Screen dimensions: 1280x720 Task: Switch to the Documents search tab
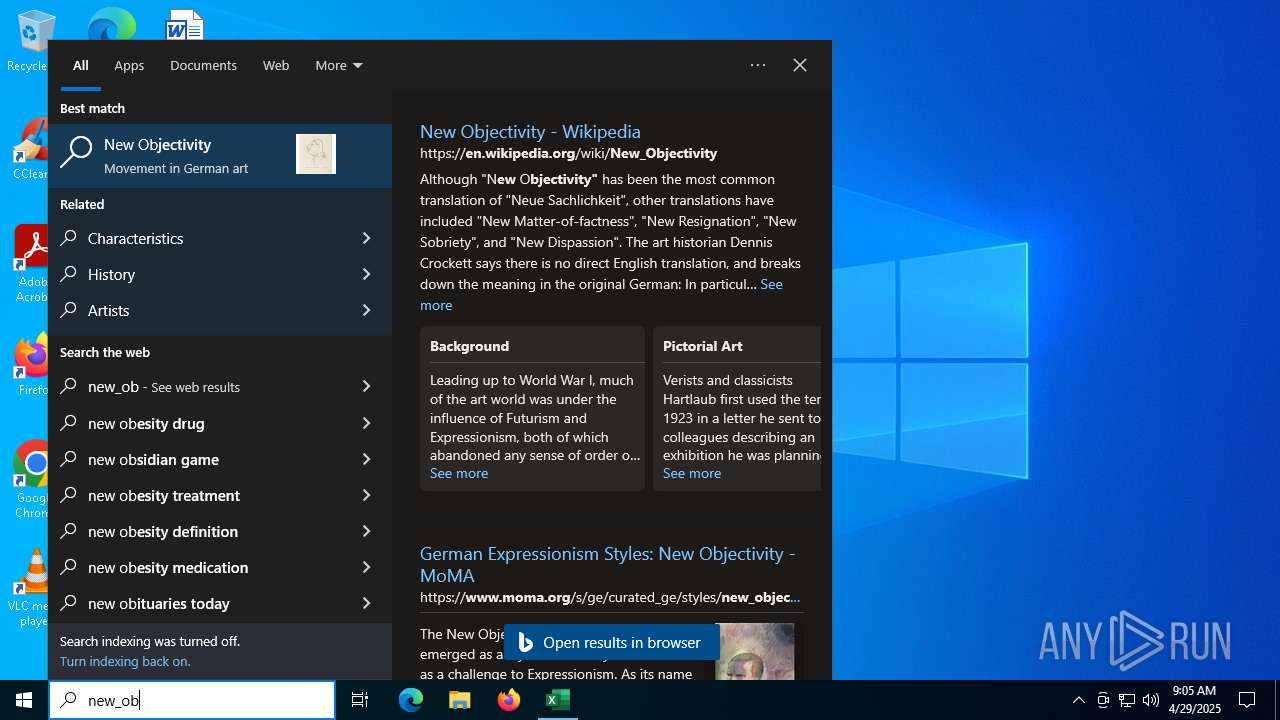(203, 65)
